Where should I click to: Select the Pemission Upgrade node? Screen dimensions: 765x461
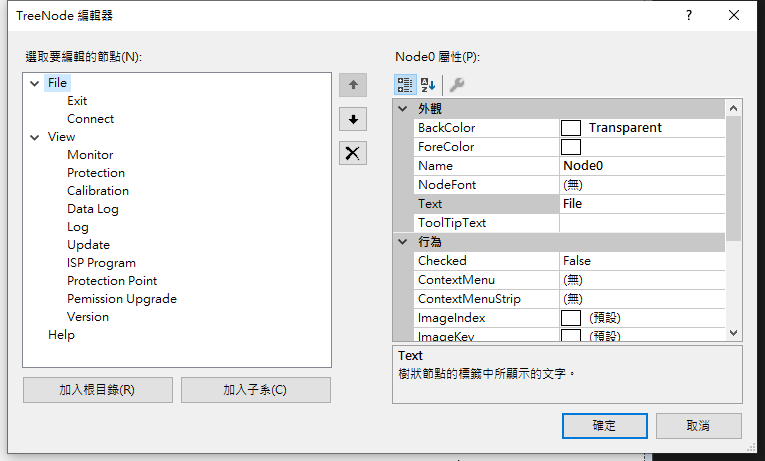(122, 299)
